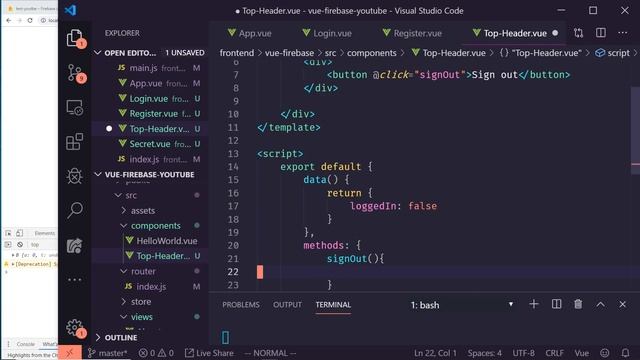This screenshot has width=640, height=360.
Task: Open Secret.vue in Open Editors list
Action: tap(150, 144)
